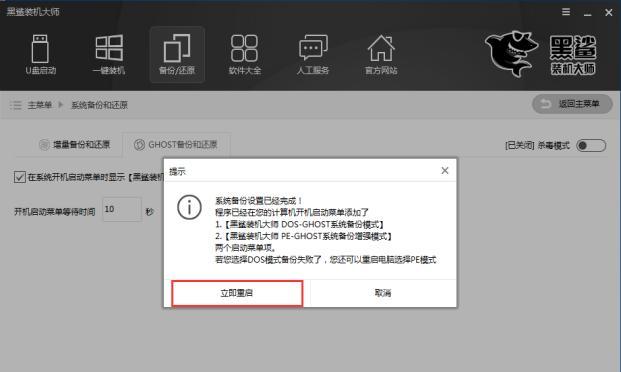Click 系统备份和还原 breadcrumb text
The height and width of the screenshot is (372, 621).
tap(99, 105)
